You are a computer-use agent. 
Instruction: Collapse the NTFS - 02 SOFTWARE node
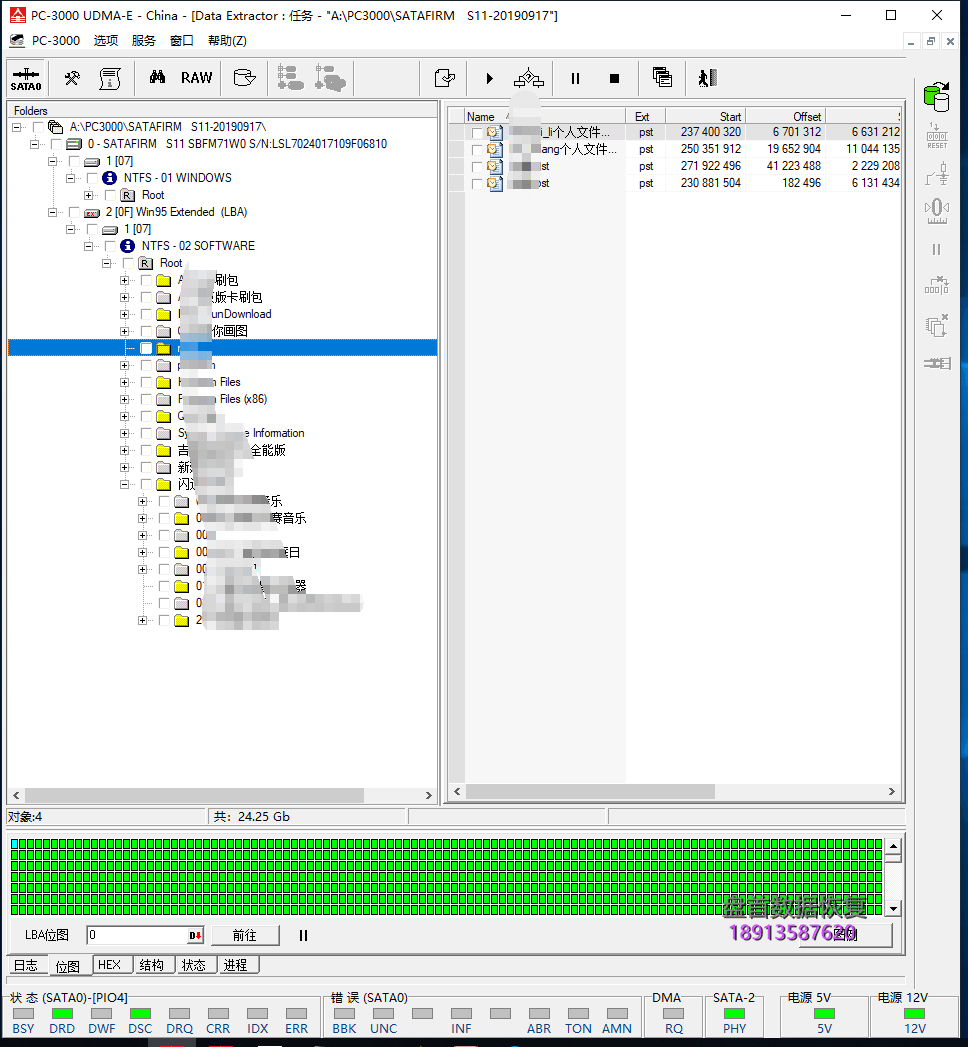point(89,246)
